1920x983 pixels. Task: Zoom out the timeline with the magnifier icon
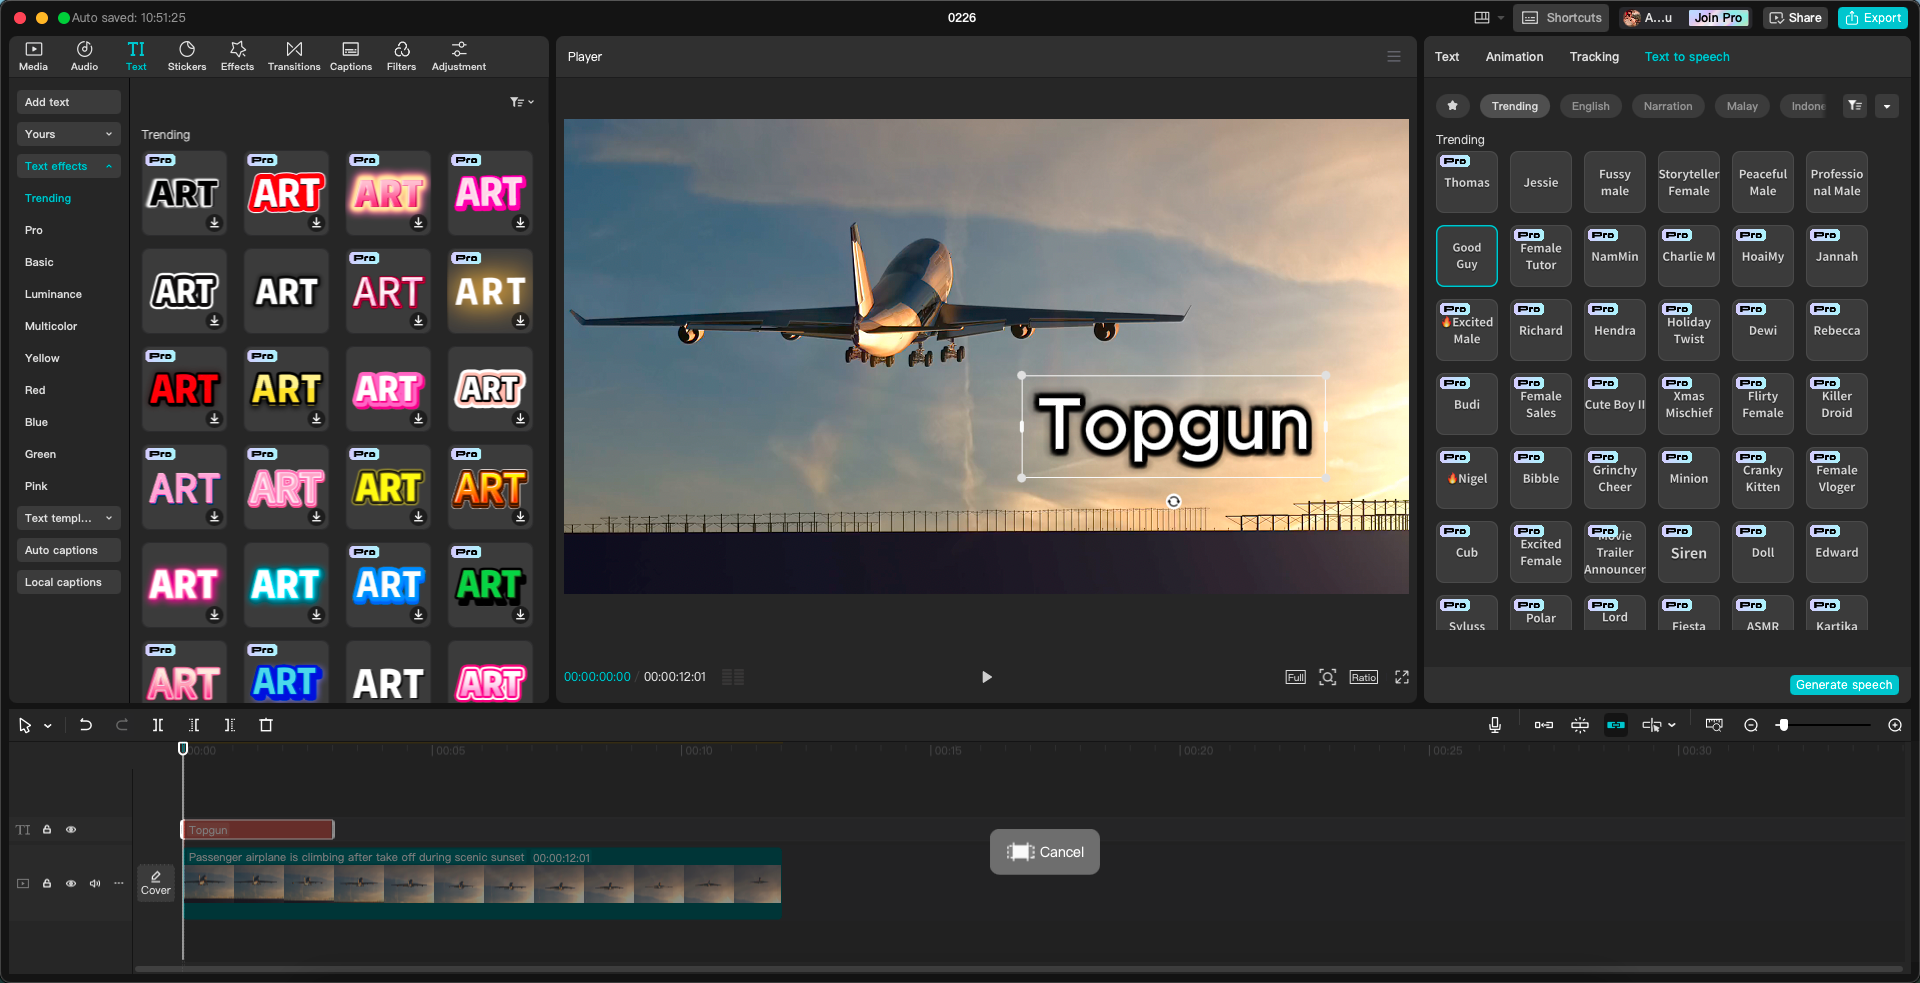click(x=1751, y=725)
